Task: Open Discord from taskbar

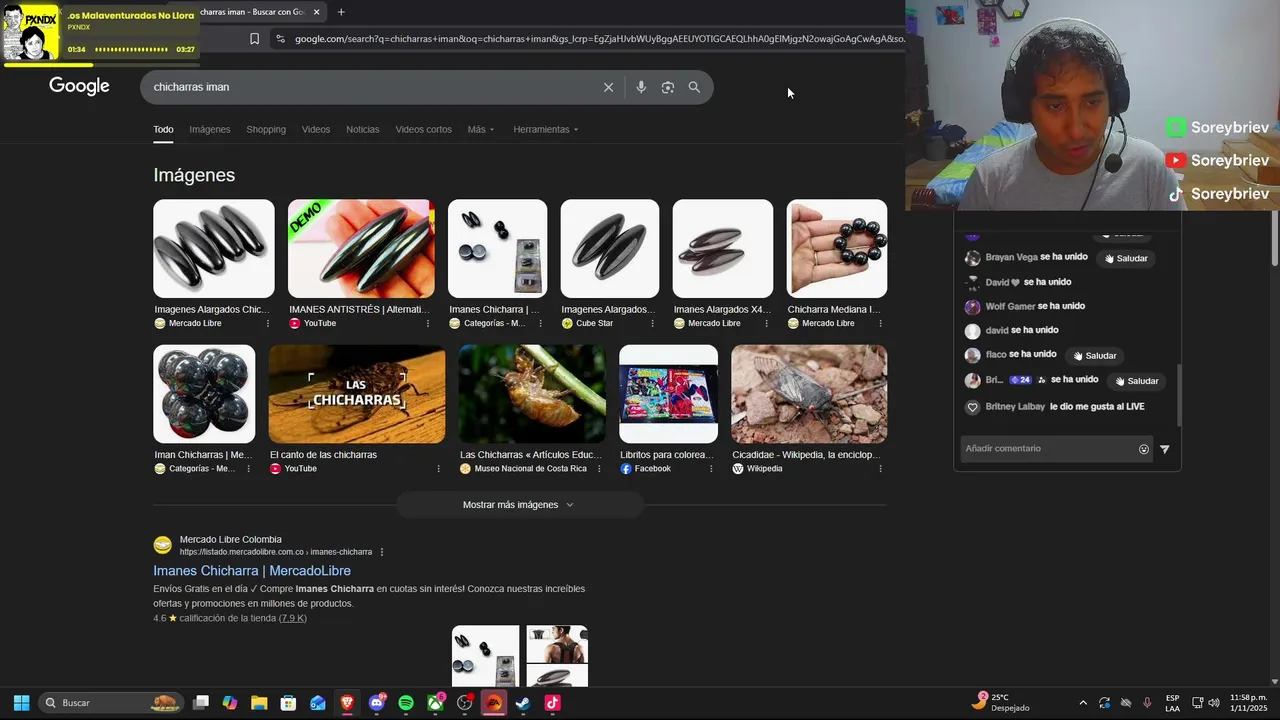Action: coord(376,703)
